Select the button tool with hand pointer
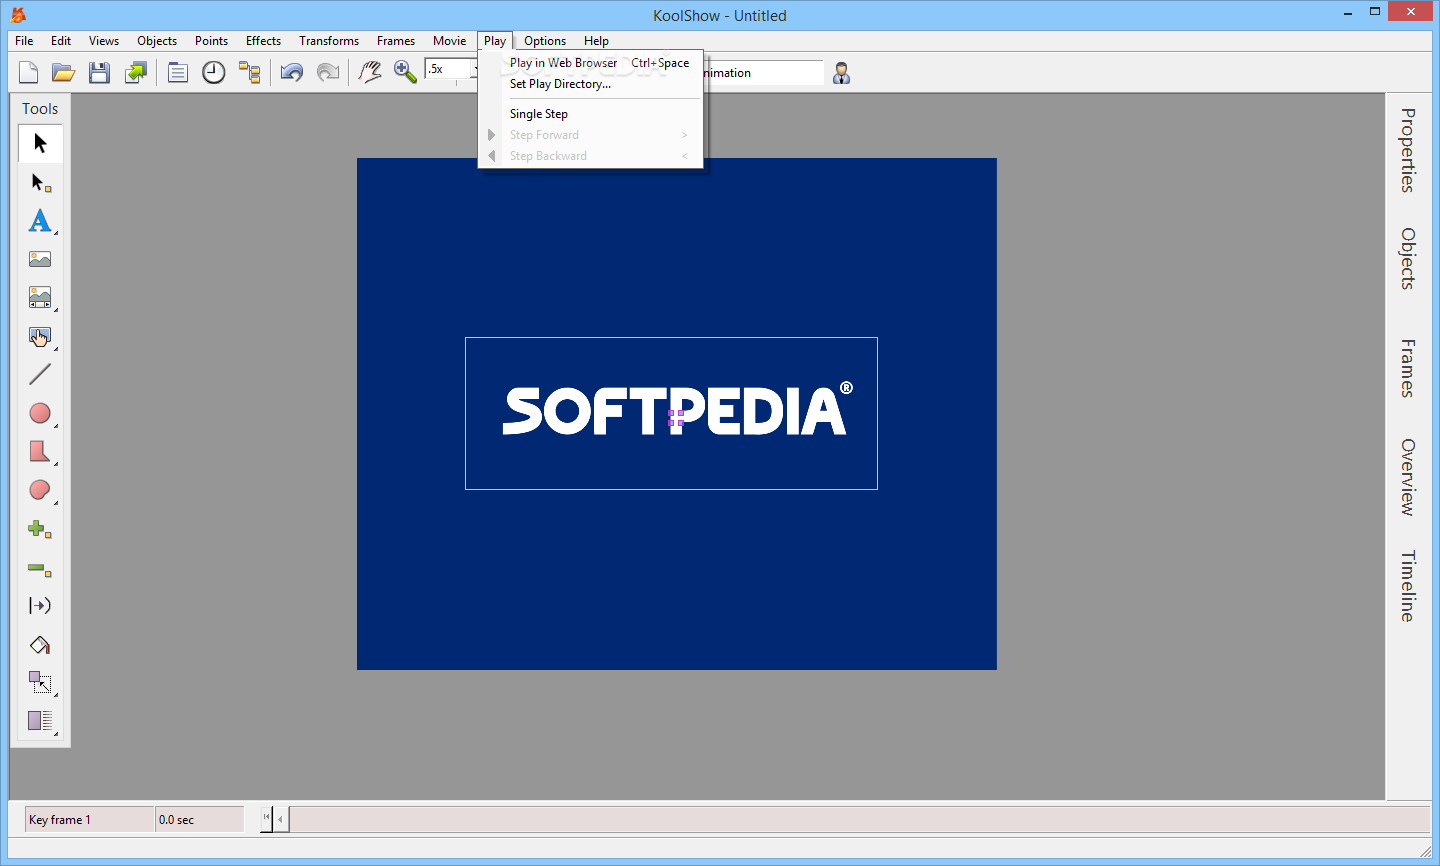 click(40, 336)
